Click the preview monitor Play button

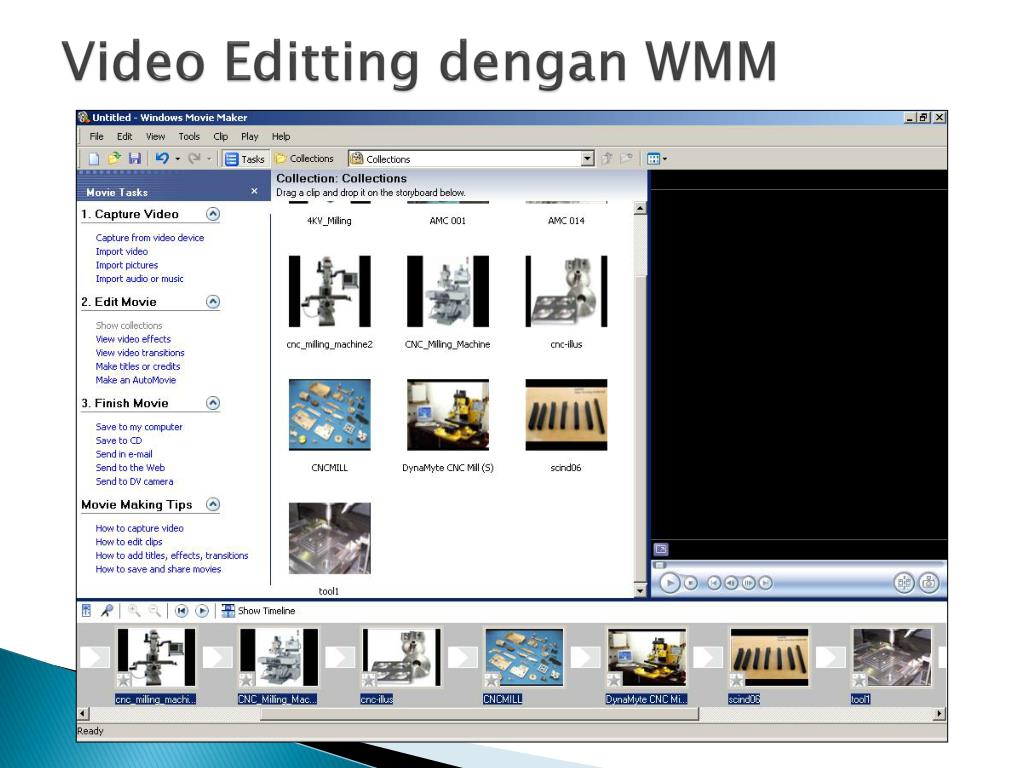coord(669,583)
